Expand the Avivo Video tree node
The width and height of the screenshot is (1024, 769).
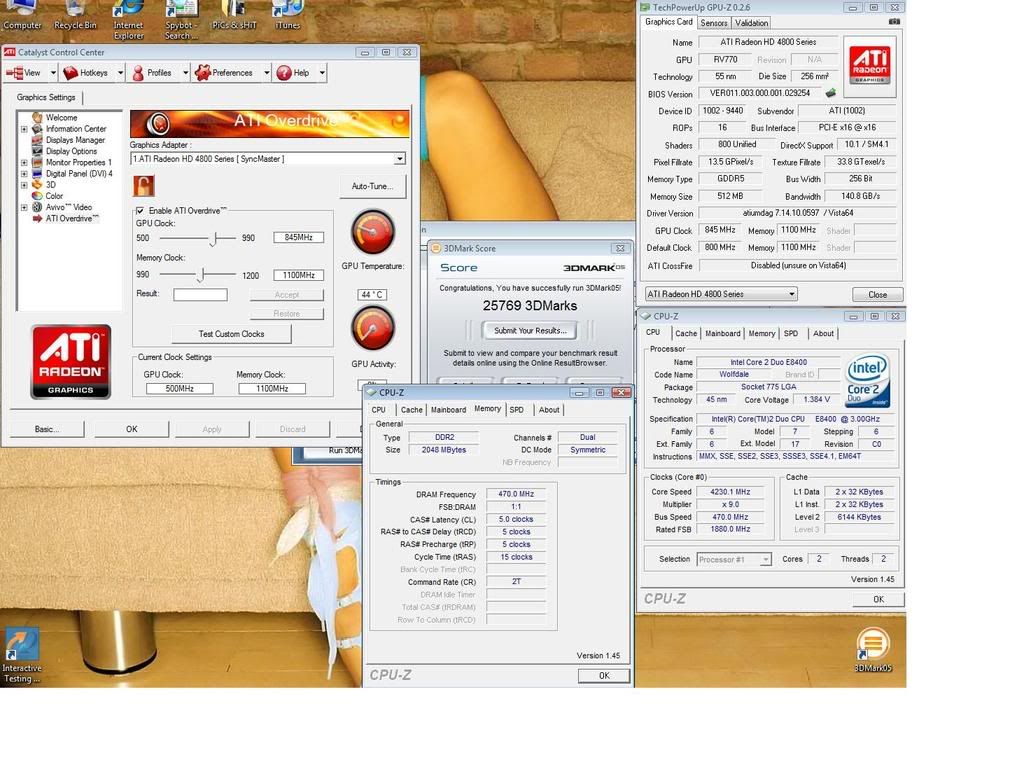(x=24, y=208)
